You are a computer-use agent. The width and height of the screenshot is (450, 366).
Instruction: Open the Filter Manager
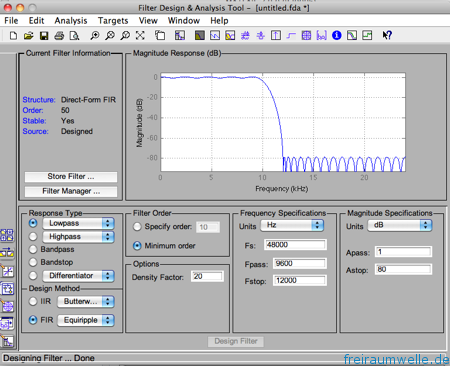tap(71, 191)
